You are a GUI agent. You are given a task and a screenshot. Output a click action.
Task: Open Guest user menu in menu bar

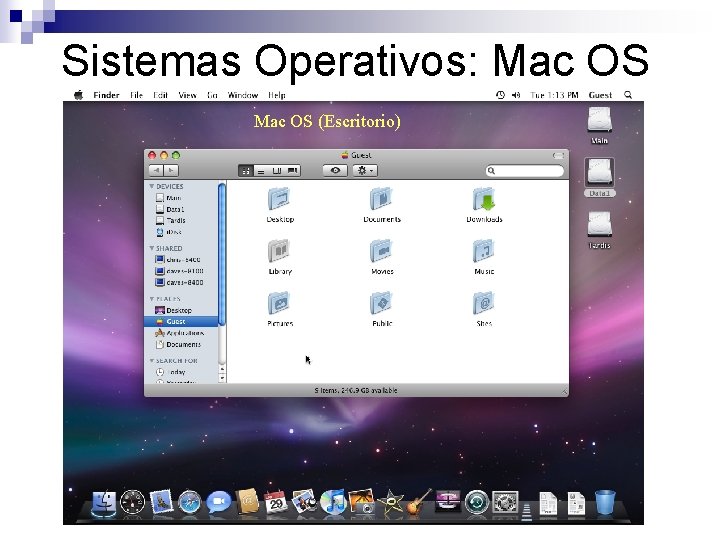(x=600, y=95)
